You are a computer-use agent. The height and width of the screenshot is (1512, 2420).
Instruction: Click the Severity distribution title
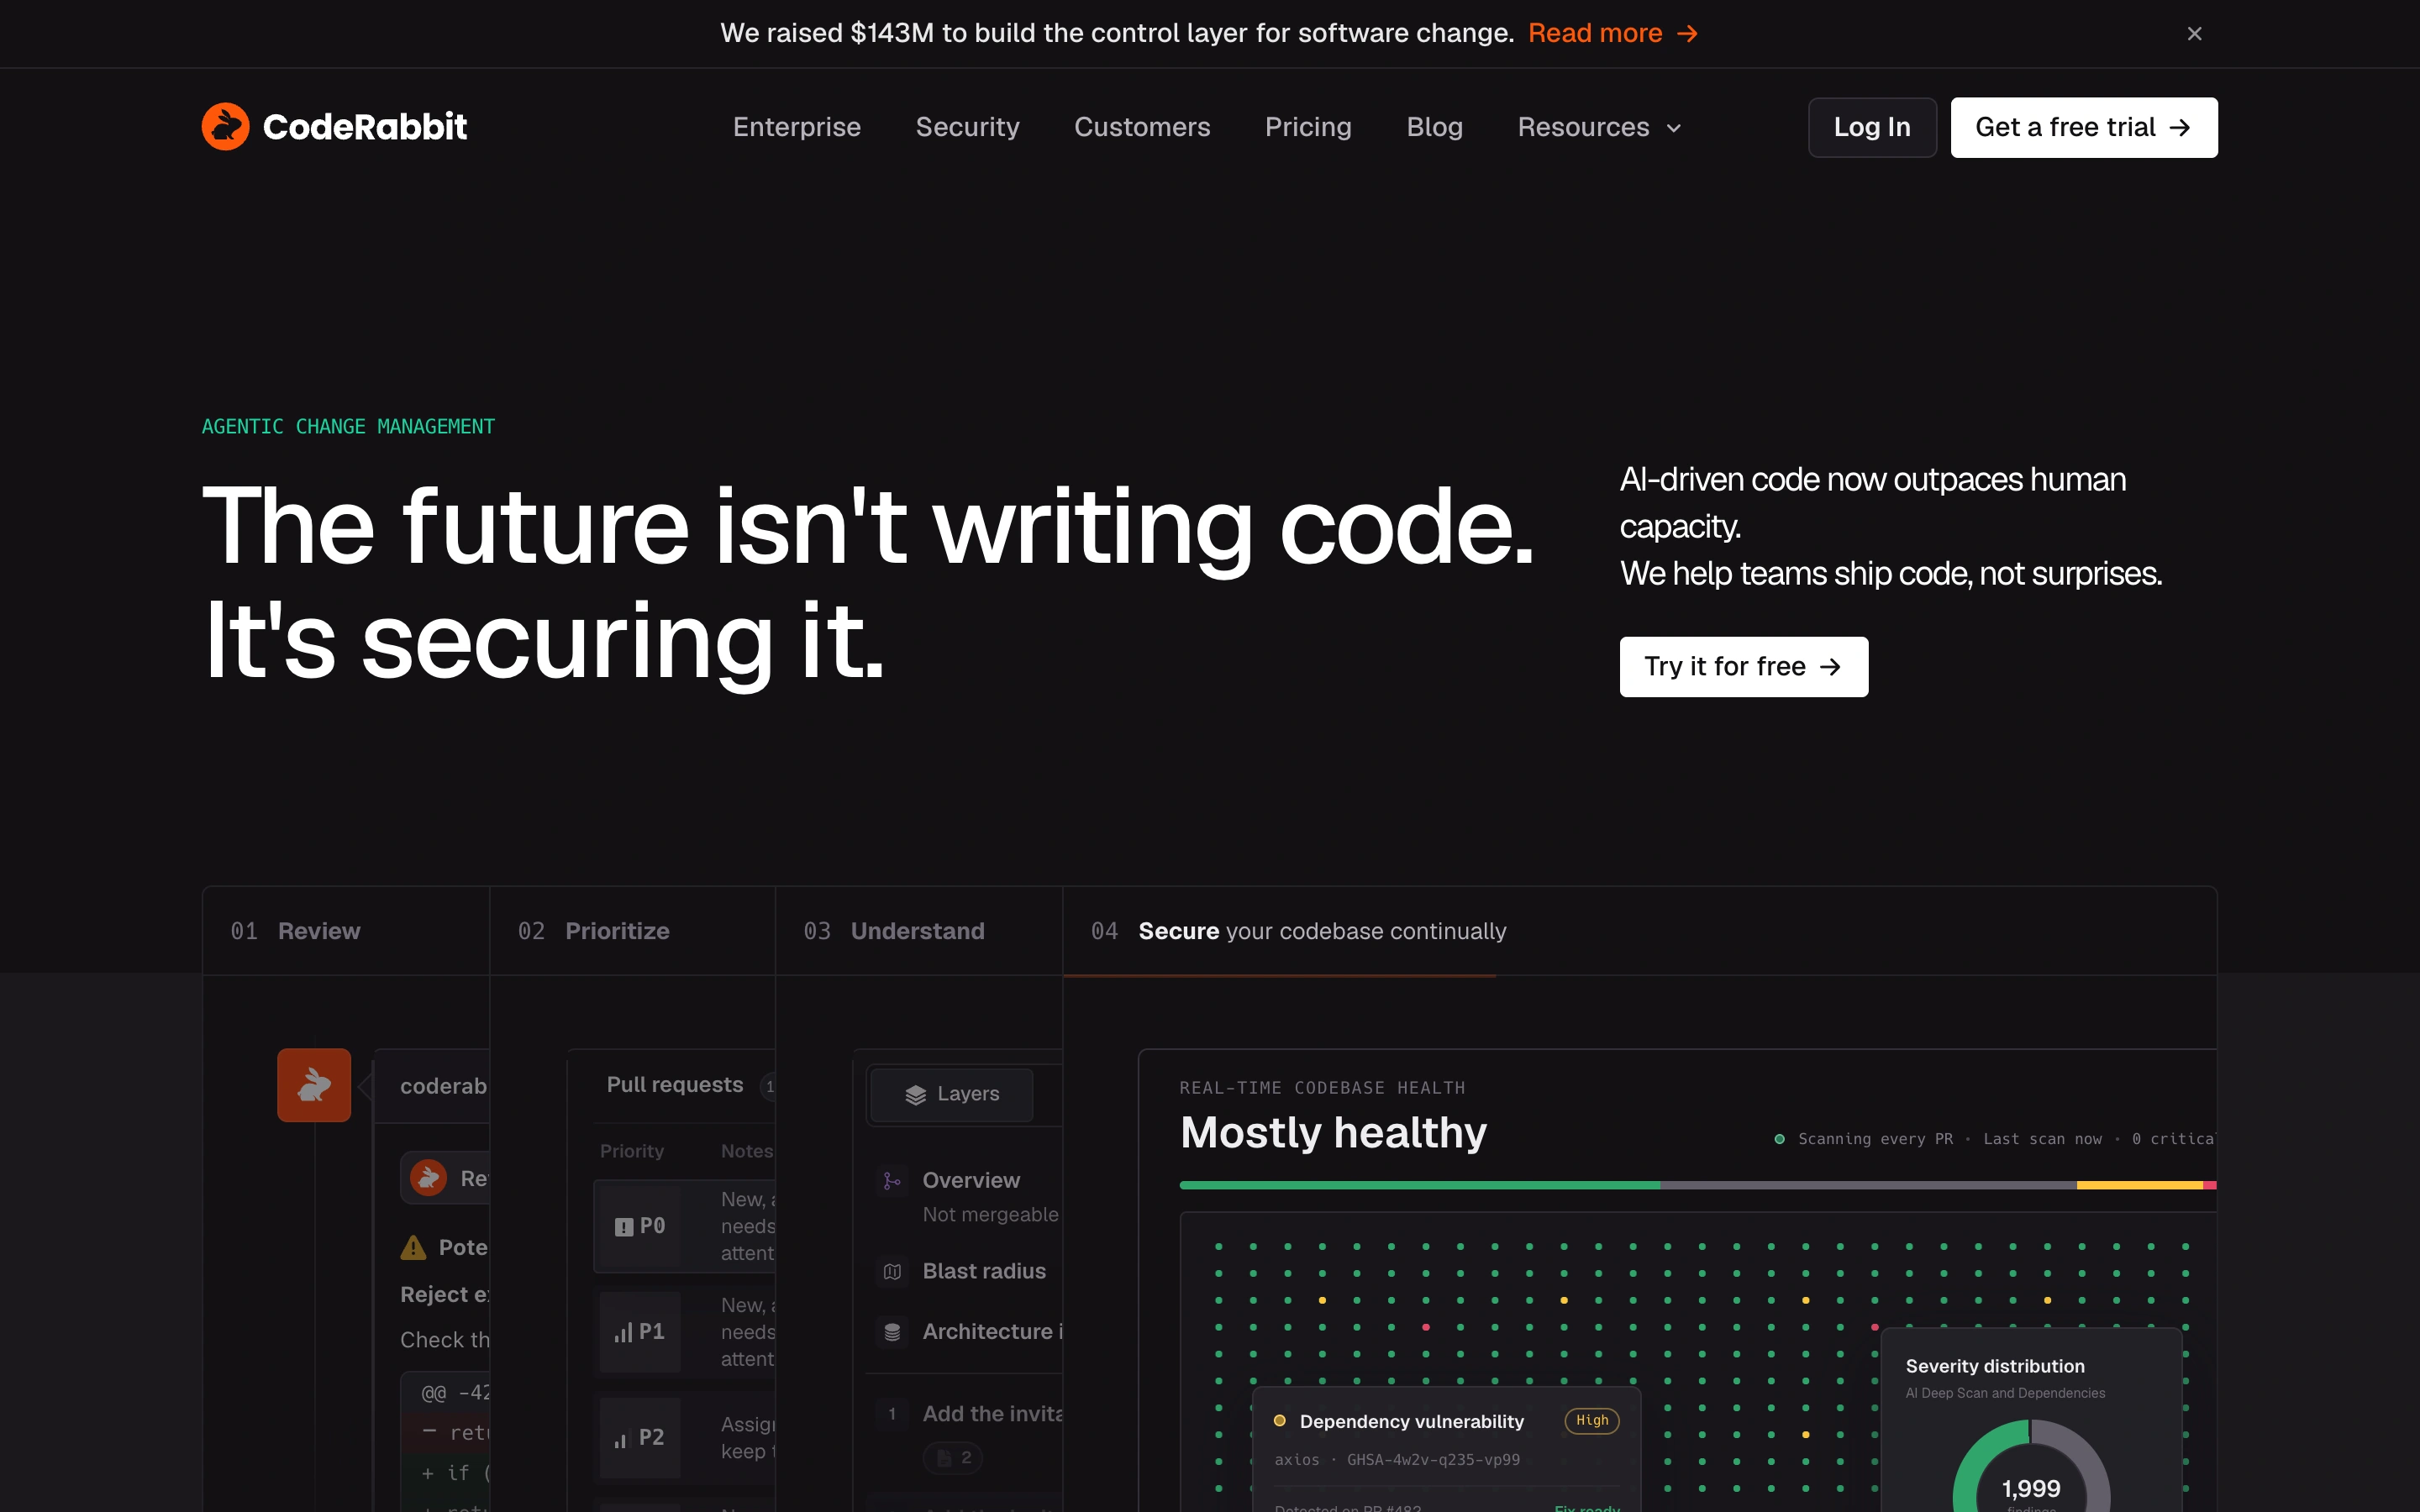pyautogui.click(x=1994, y=1366)
